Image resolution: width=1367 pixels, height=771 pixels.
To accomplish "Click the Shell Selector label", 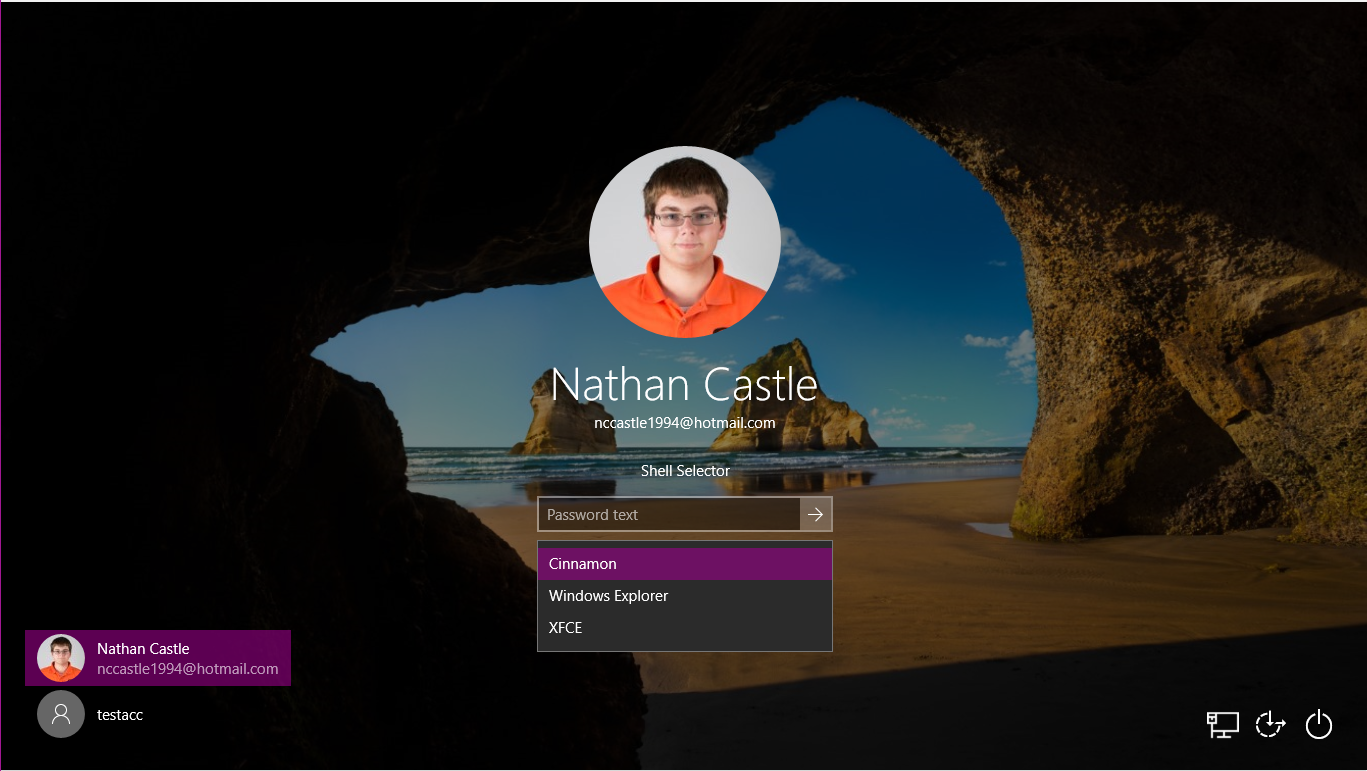I will (x=685, y=471).
